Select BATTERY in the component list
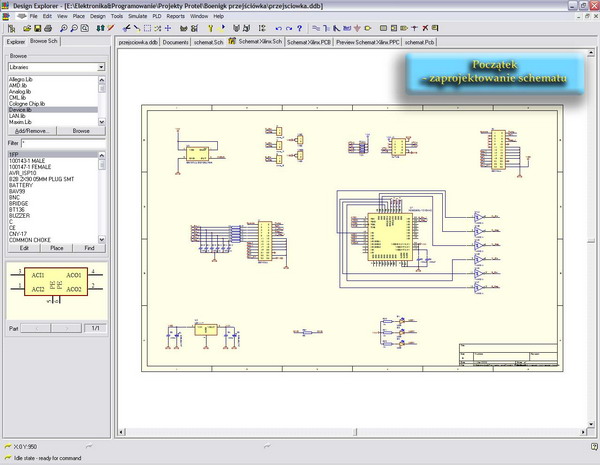Viewport: 600px width, 465px height. point(53,185)
